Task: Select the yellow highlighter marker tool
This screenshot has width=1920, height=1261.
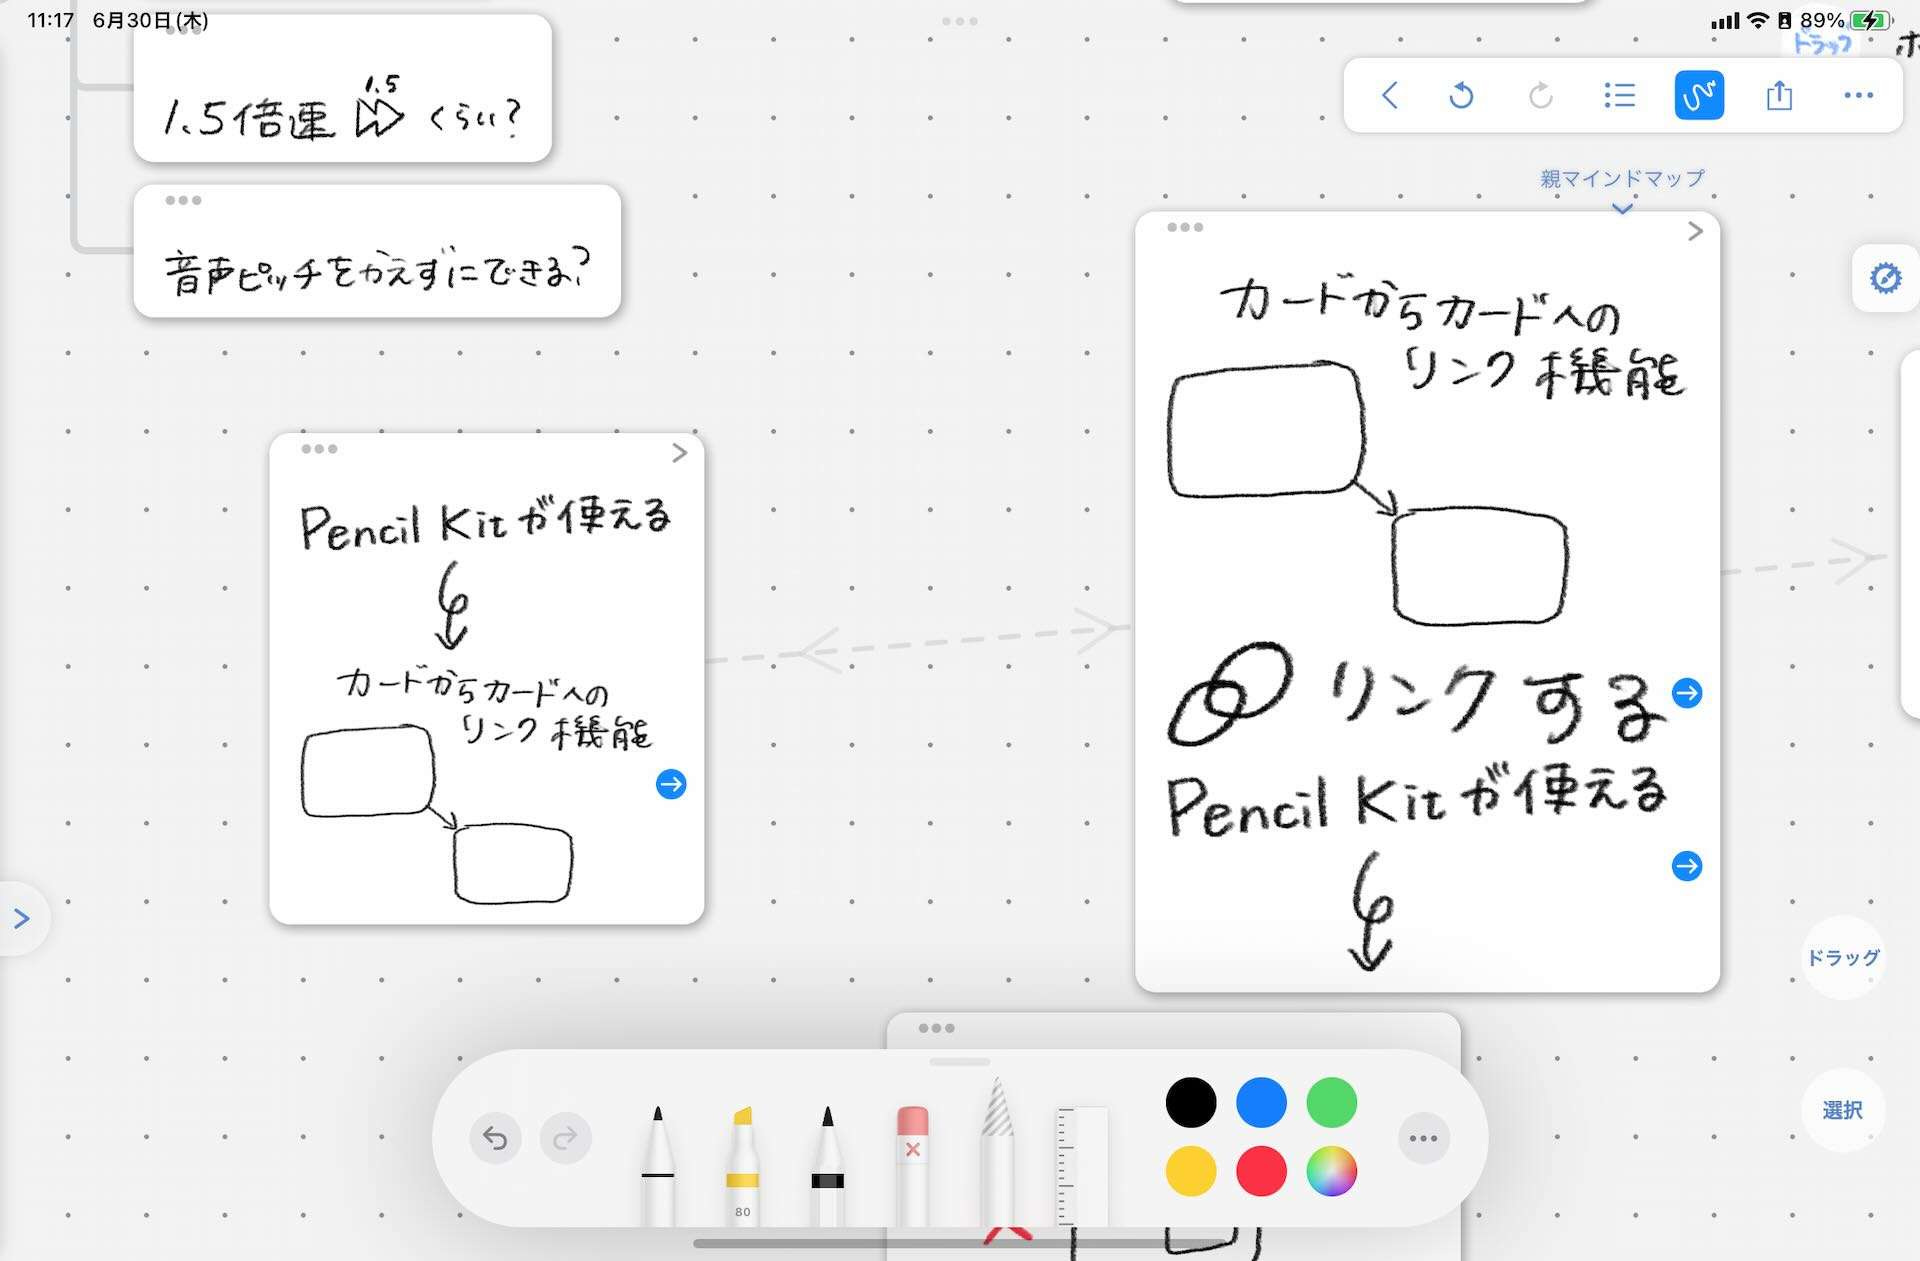Action: (742, 1165)
